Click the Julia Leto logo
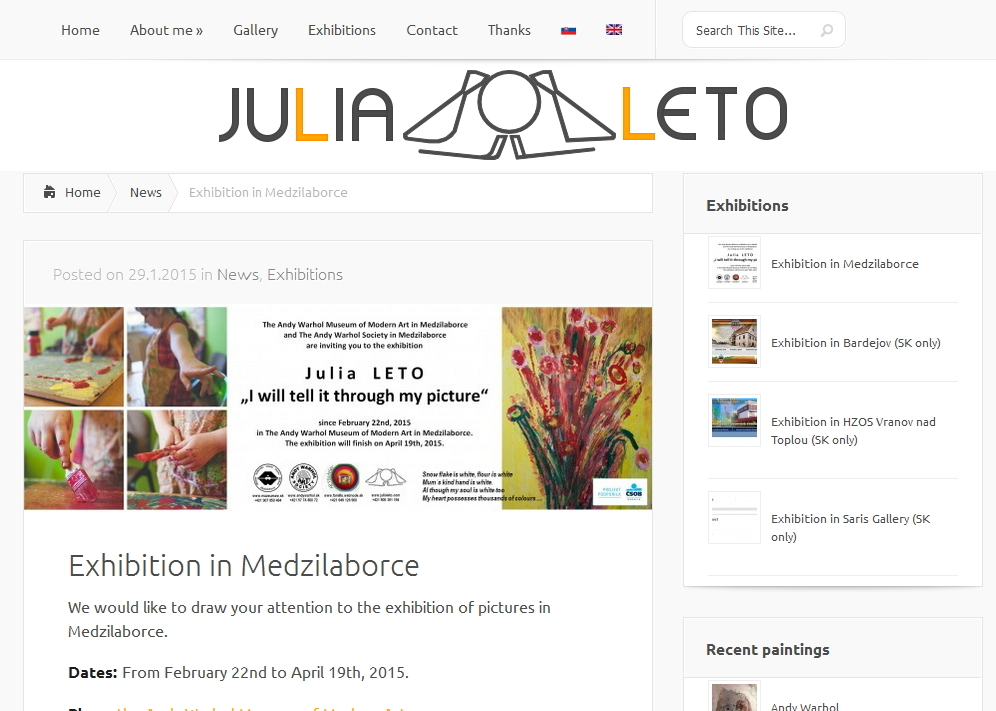 click(x=503, y=114)
